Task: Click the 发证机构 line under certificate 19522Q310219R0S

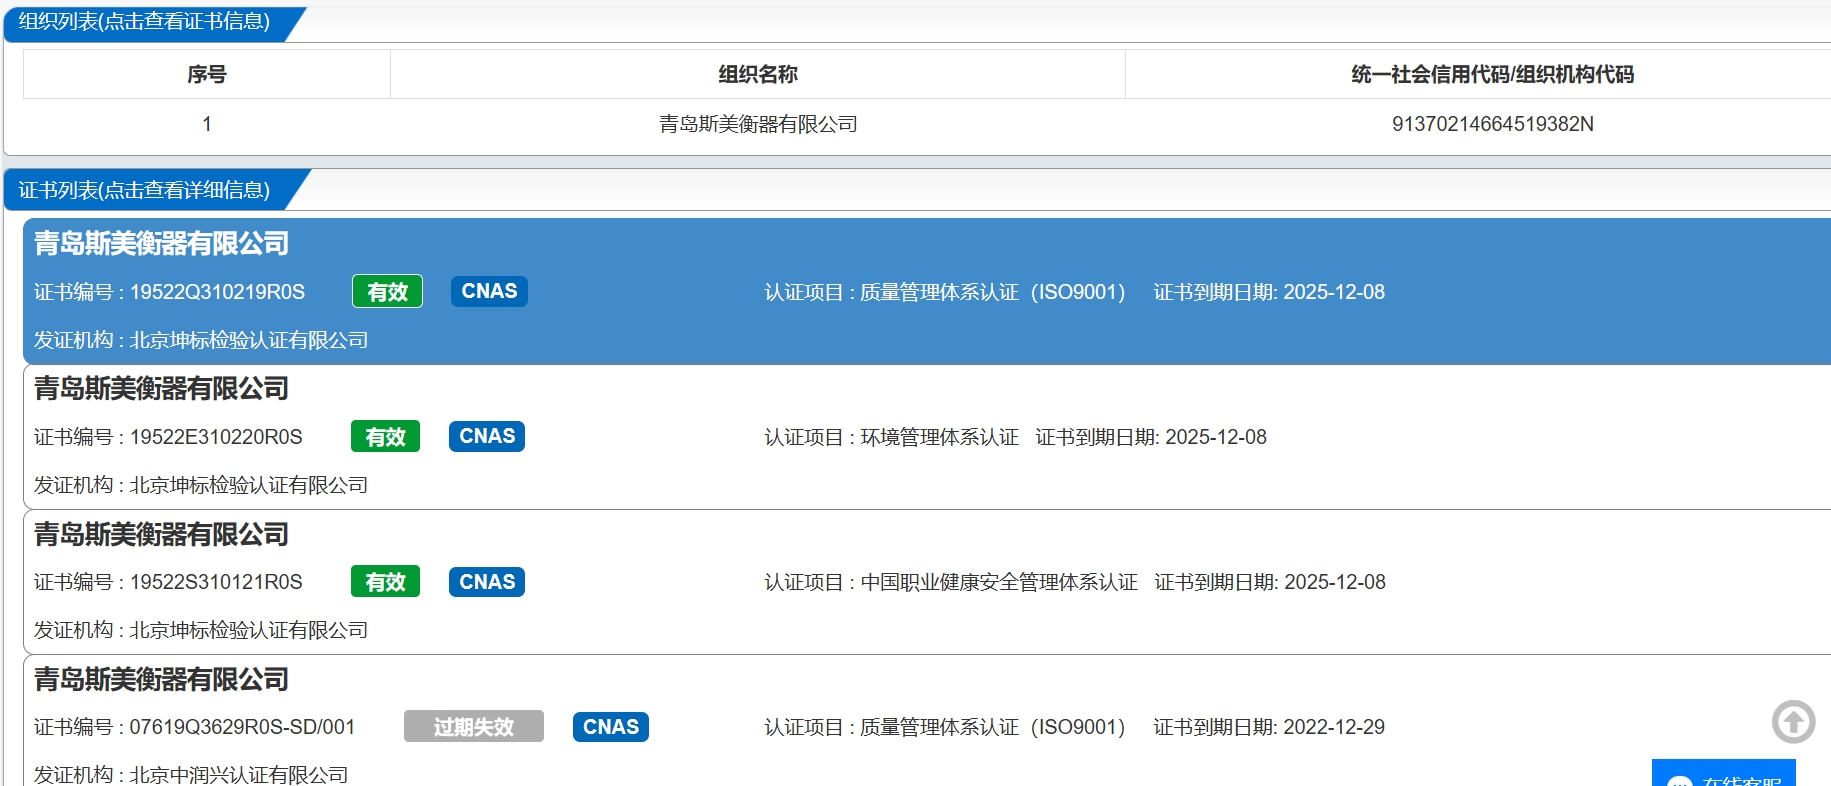Action: tap(201, 340)
